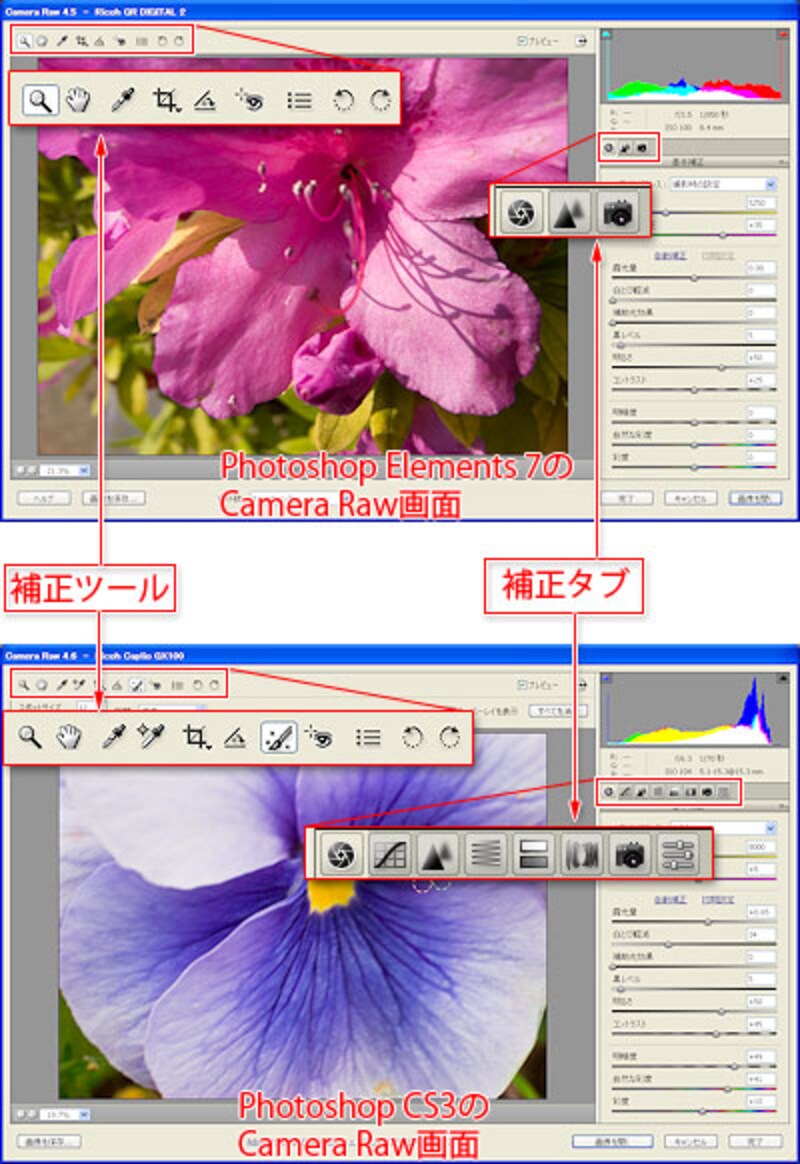Select the Hand tool in the Elements 7 enlarged toolbar

[x=78, y=99]
